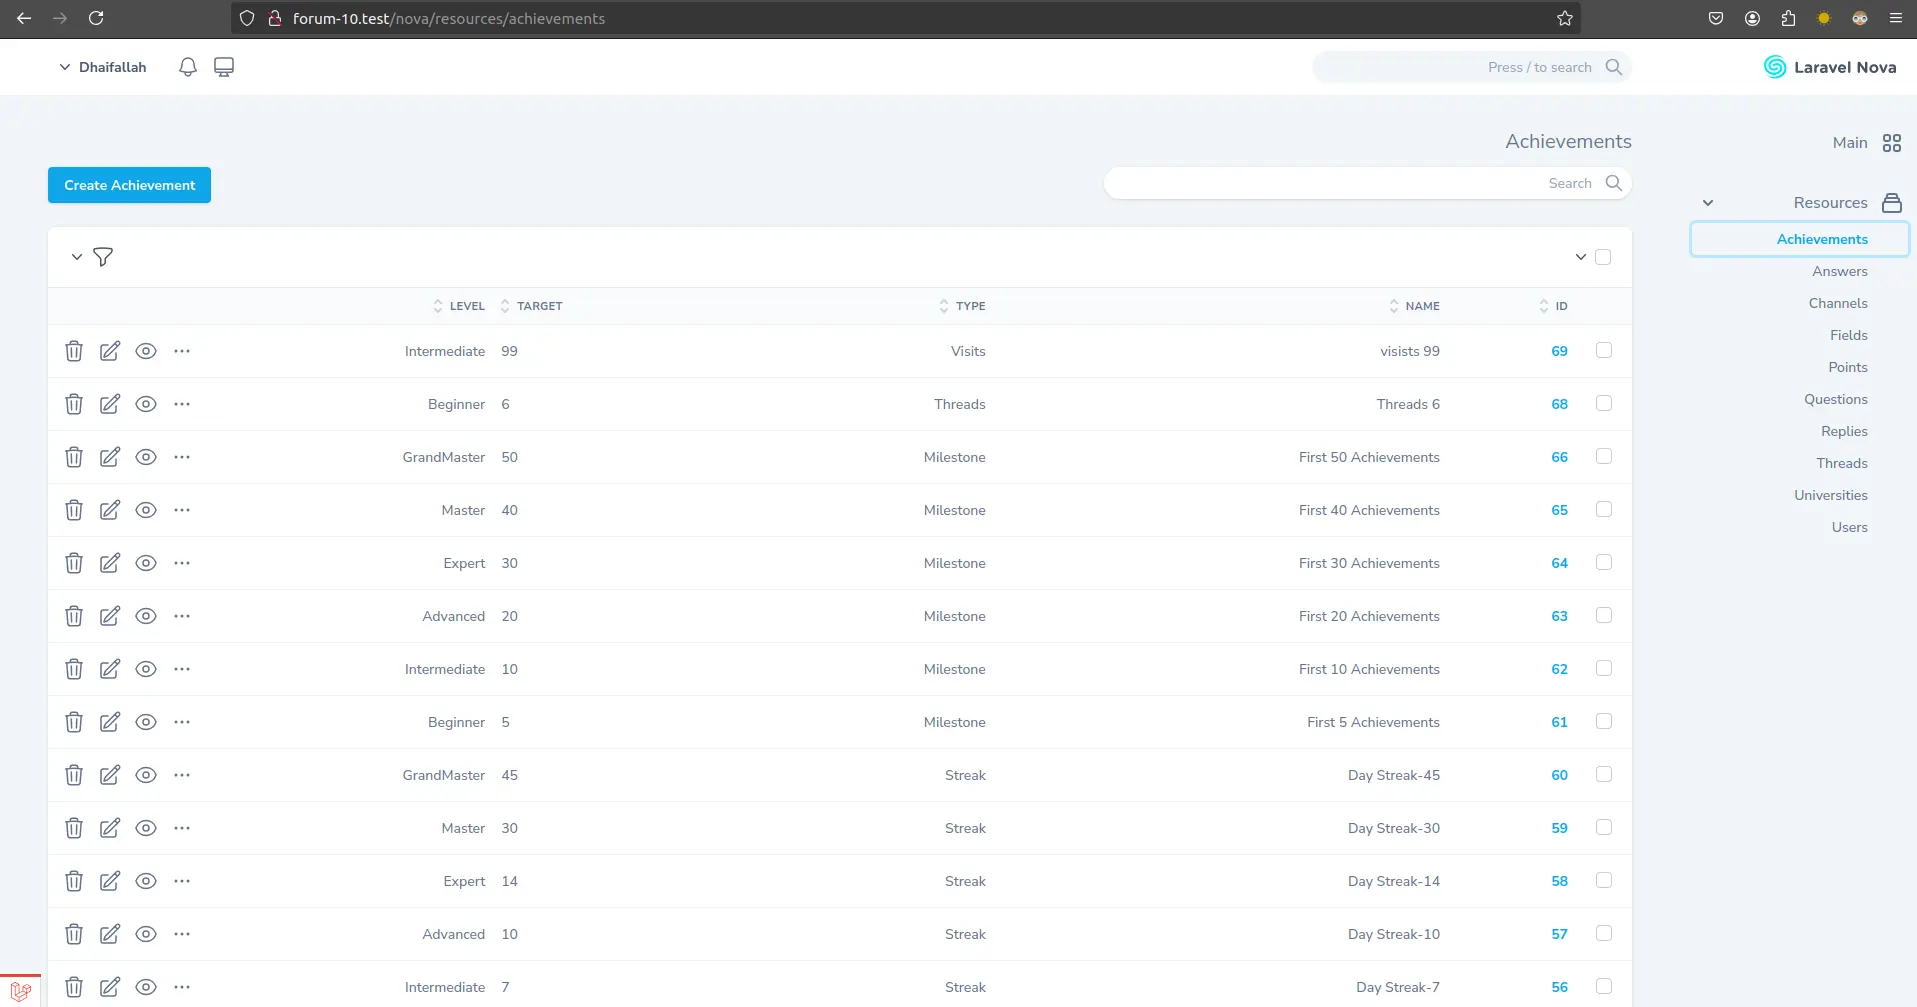
Task: Go to Channels in the sidebar
Action: [1838, 303]
